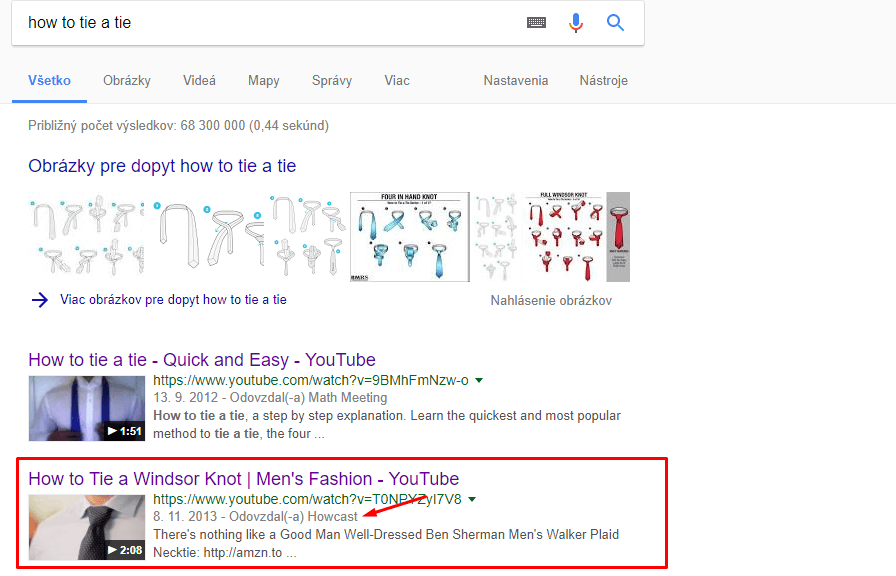Expand dropdown arrow after T0NPYZyI7V8 URL
The image size is (896, 576).
click(x=472, y=499)
